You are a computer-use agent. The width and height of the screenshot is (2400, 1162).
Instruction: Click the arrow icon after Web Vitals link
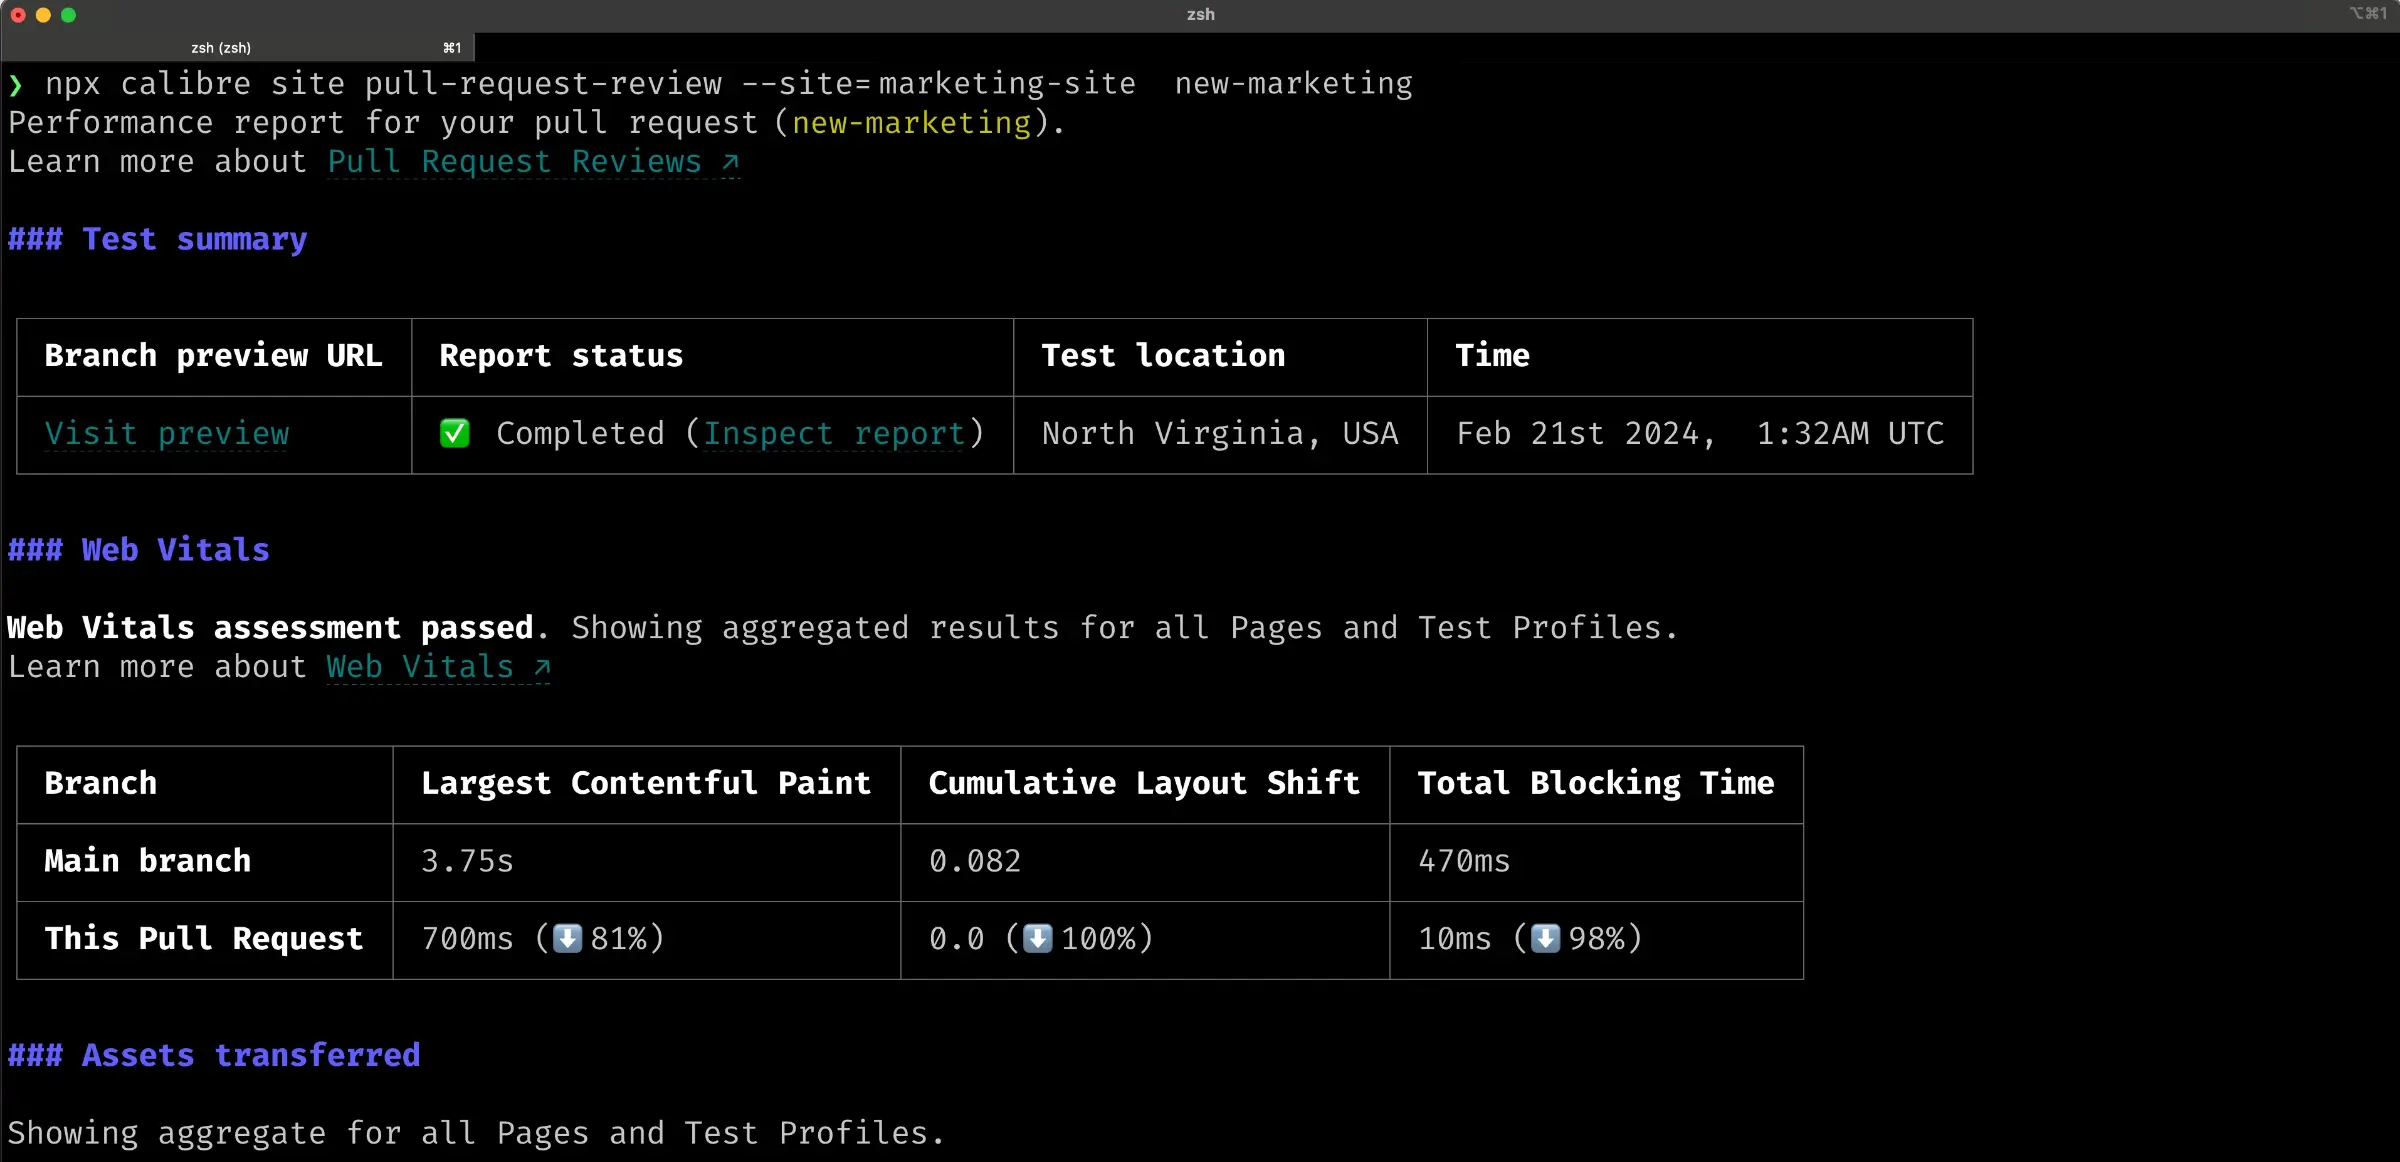click(542, 667)
